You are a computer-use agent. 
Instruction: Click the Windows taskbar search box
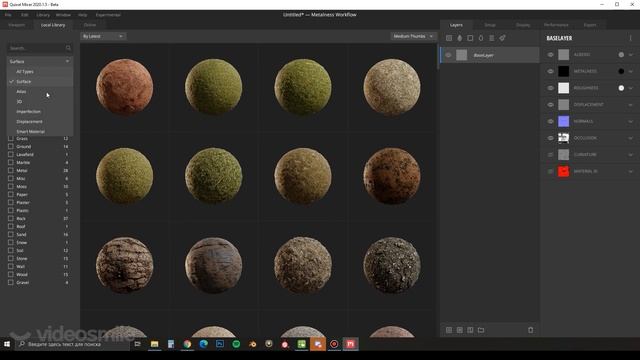point(73,344)
